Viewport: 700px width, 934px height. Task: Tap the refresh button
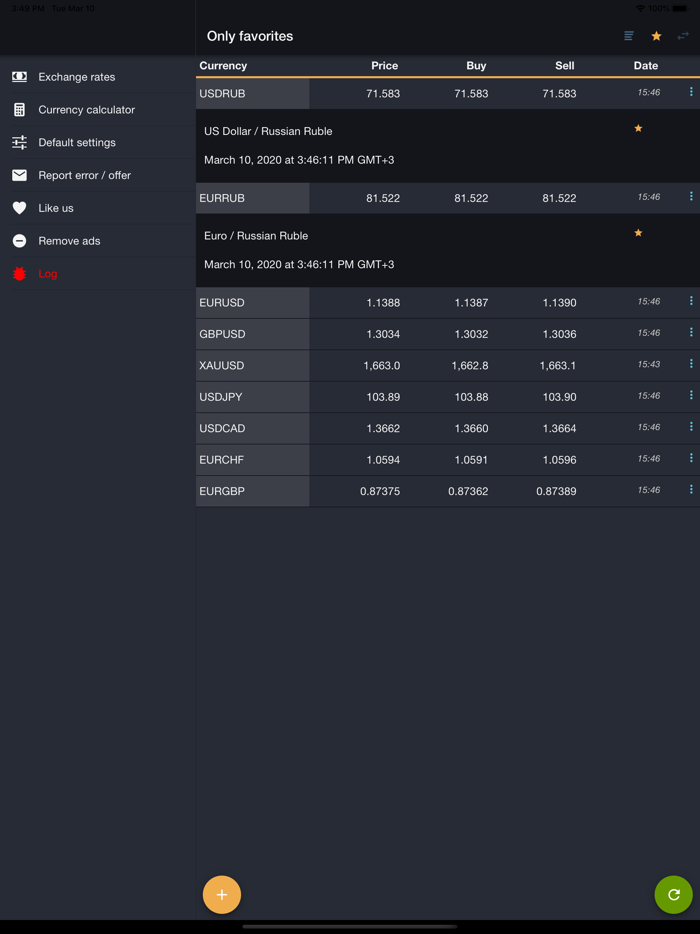click(674, 895)
